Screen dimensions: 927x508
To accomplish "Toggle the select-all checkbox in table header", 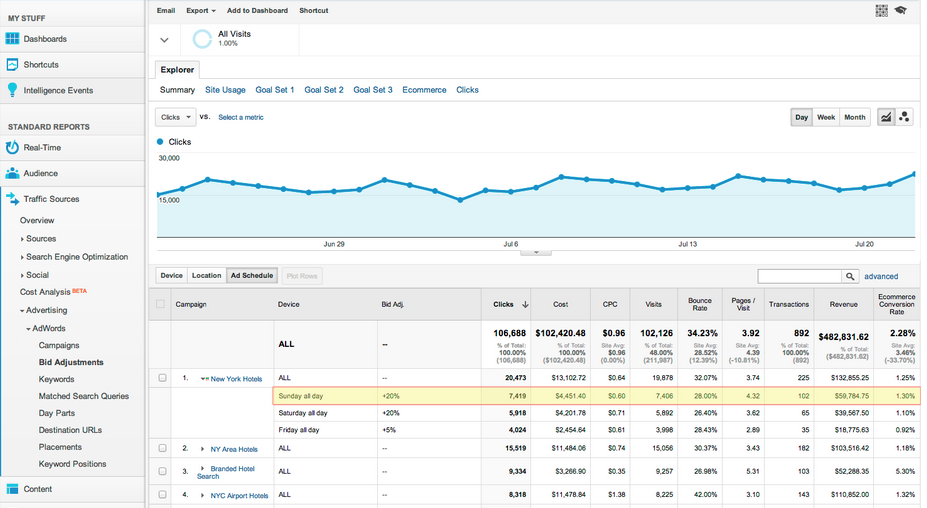I will (162, 304).
